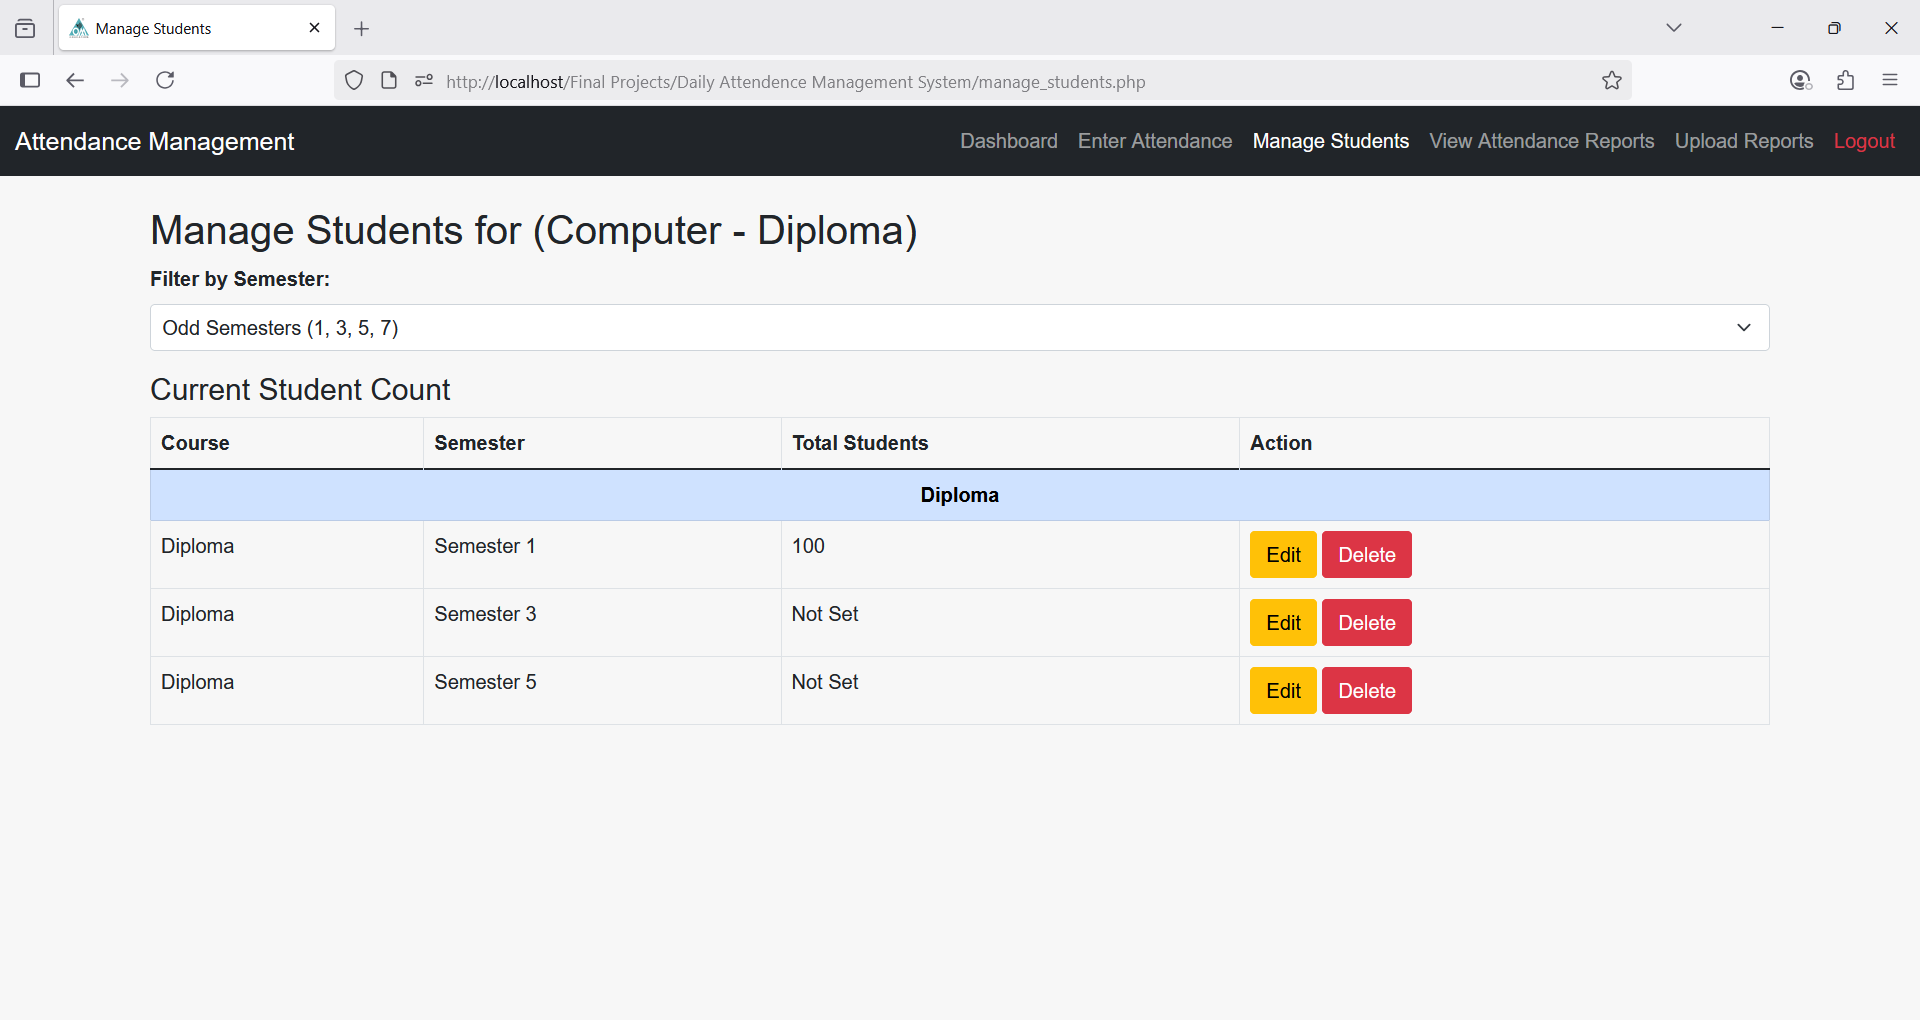Open the Dashboard navigation link
1920x1020 pixels.
1008,141
